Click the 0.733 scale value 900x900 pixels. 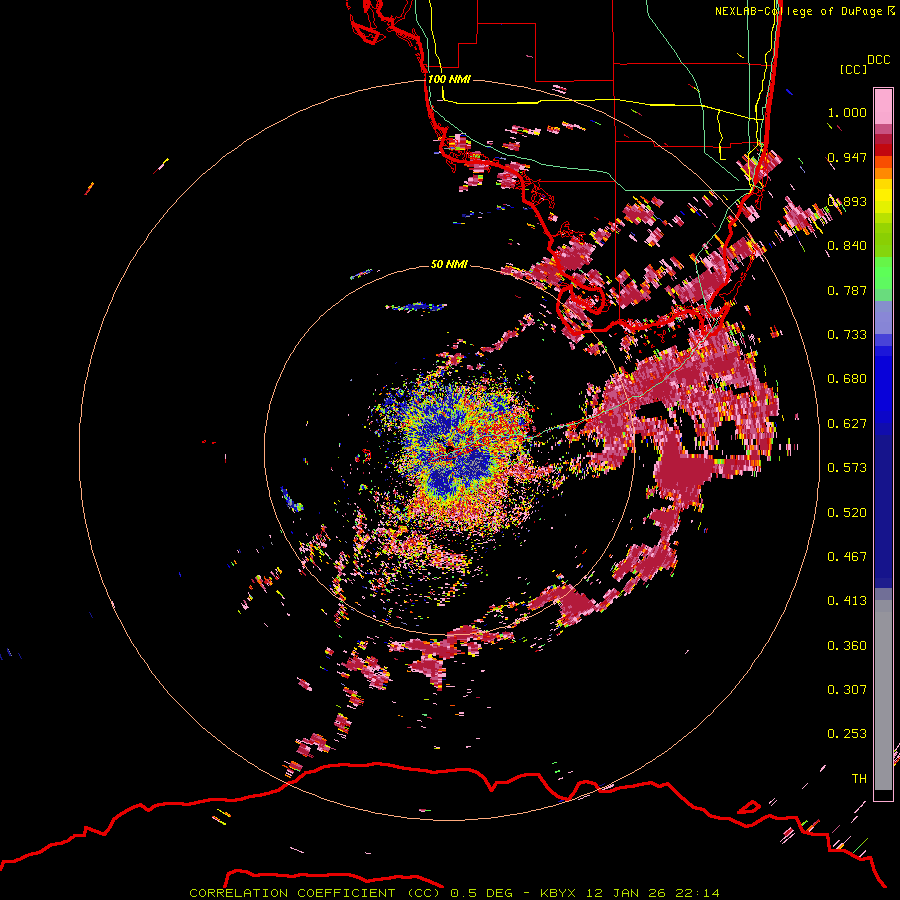point(847,335)
